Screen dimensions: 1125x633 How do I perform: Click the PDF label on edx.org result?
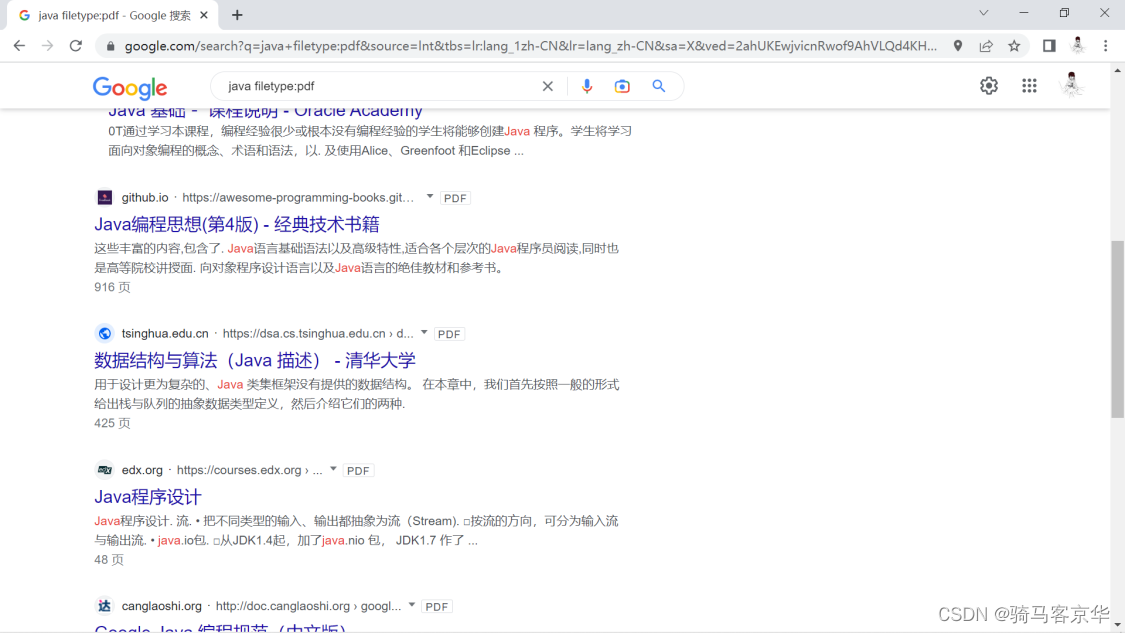pos(358,471)
